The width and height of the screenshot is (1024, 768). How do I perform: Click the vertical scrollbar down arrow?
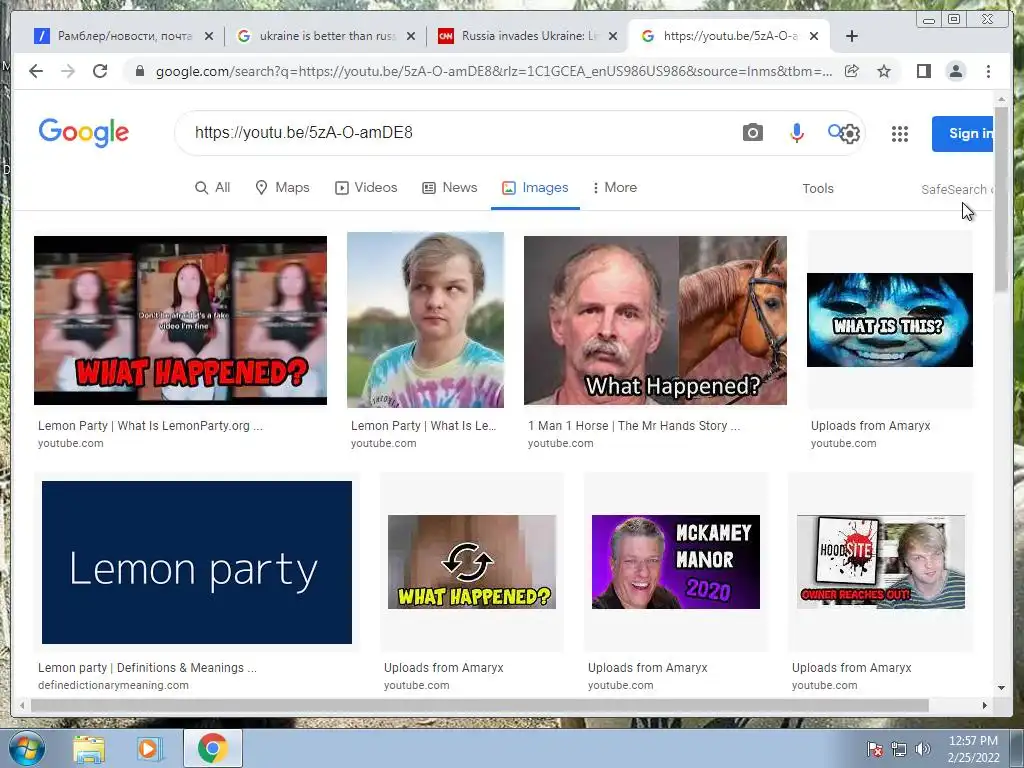pos(1001,688)
